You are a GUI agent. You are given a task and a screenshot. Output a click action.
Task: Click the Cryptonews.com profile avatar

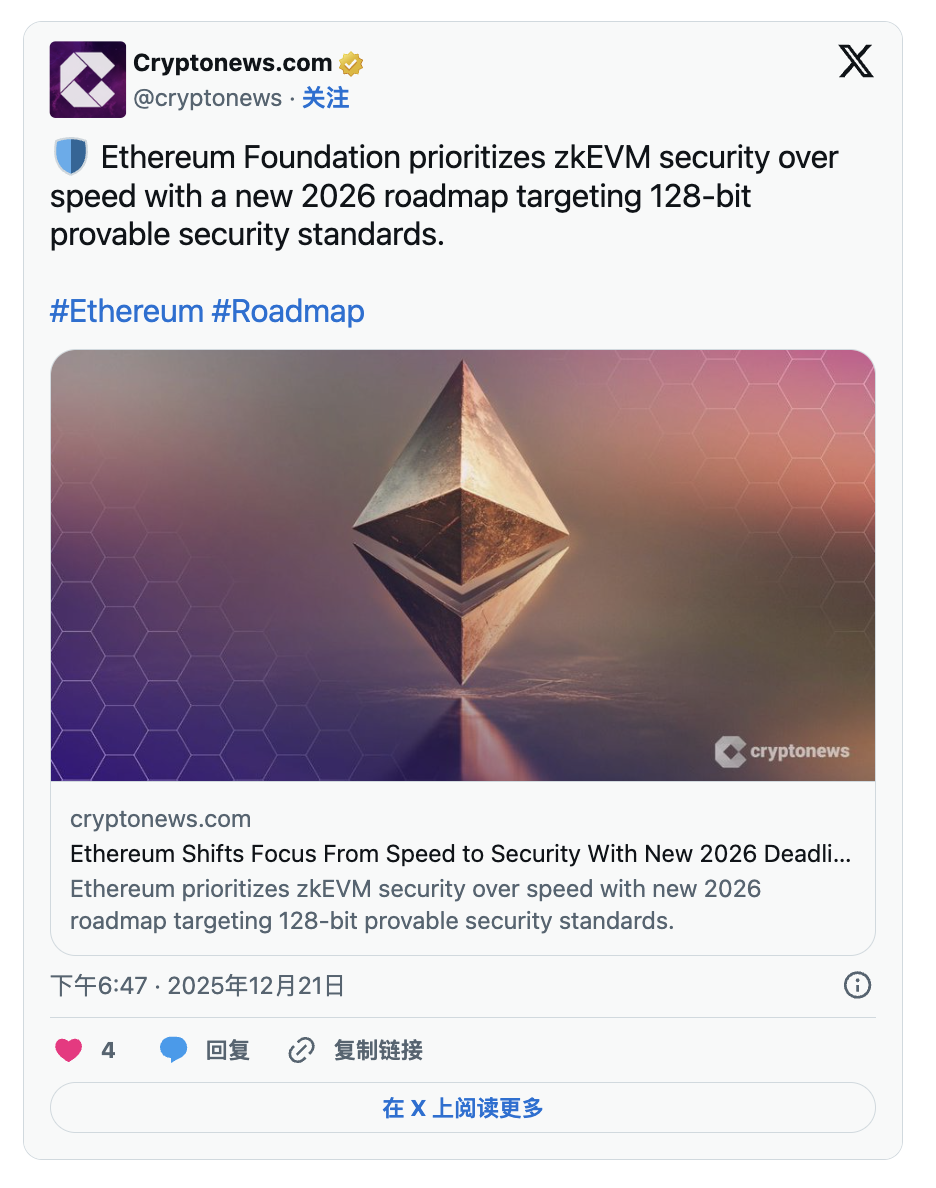click(88, 80)
